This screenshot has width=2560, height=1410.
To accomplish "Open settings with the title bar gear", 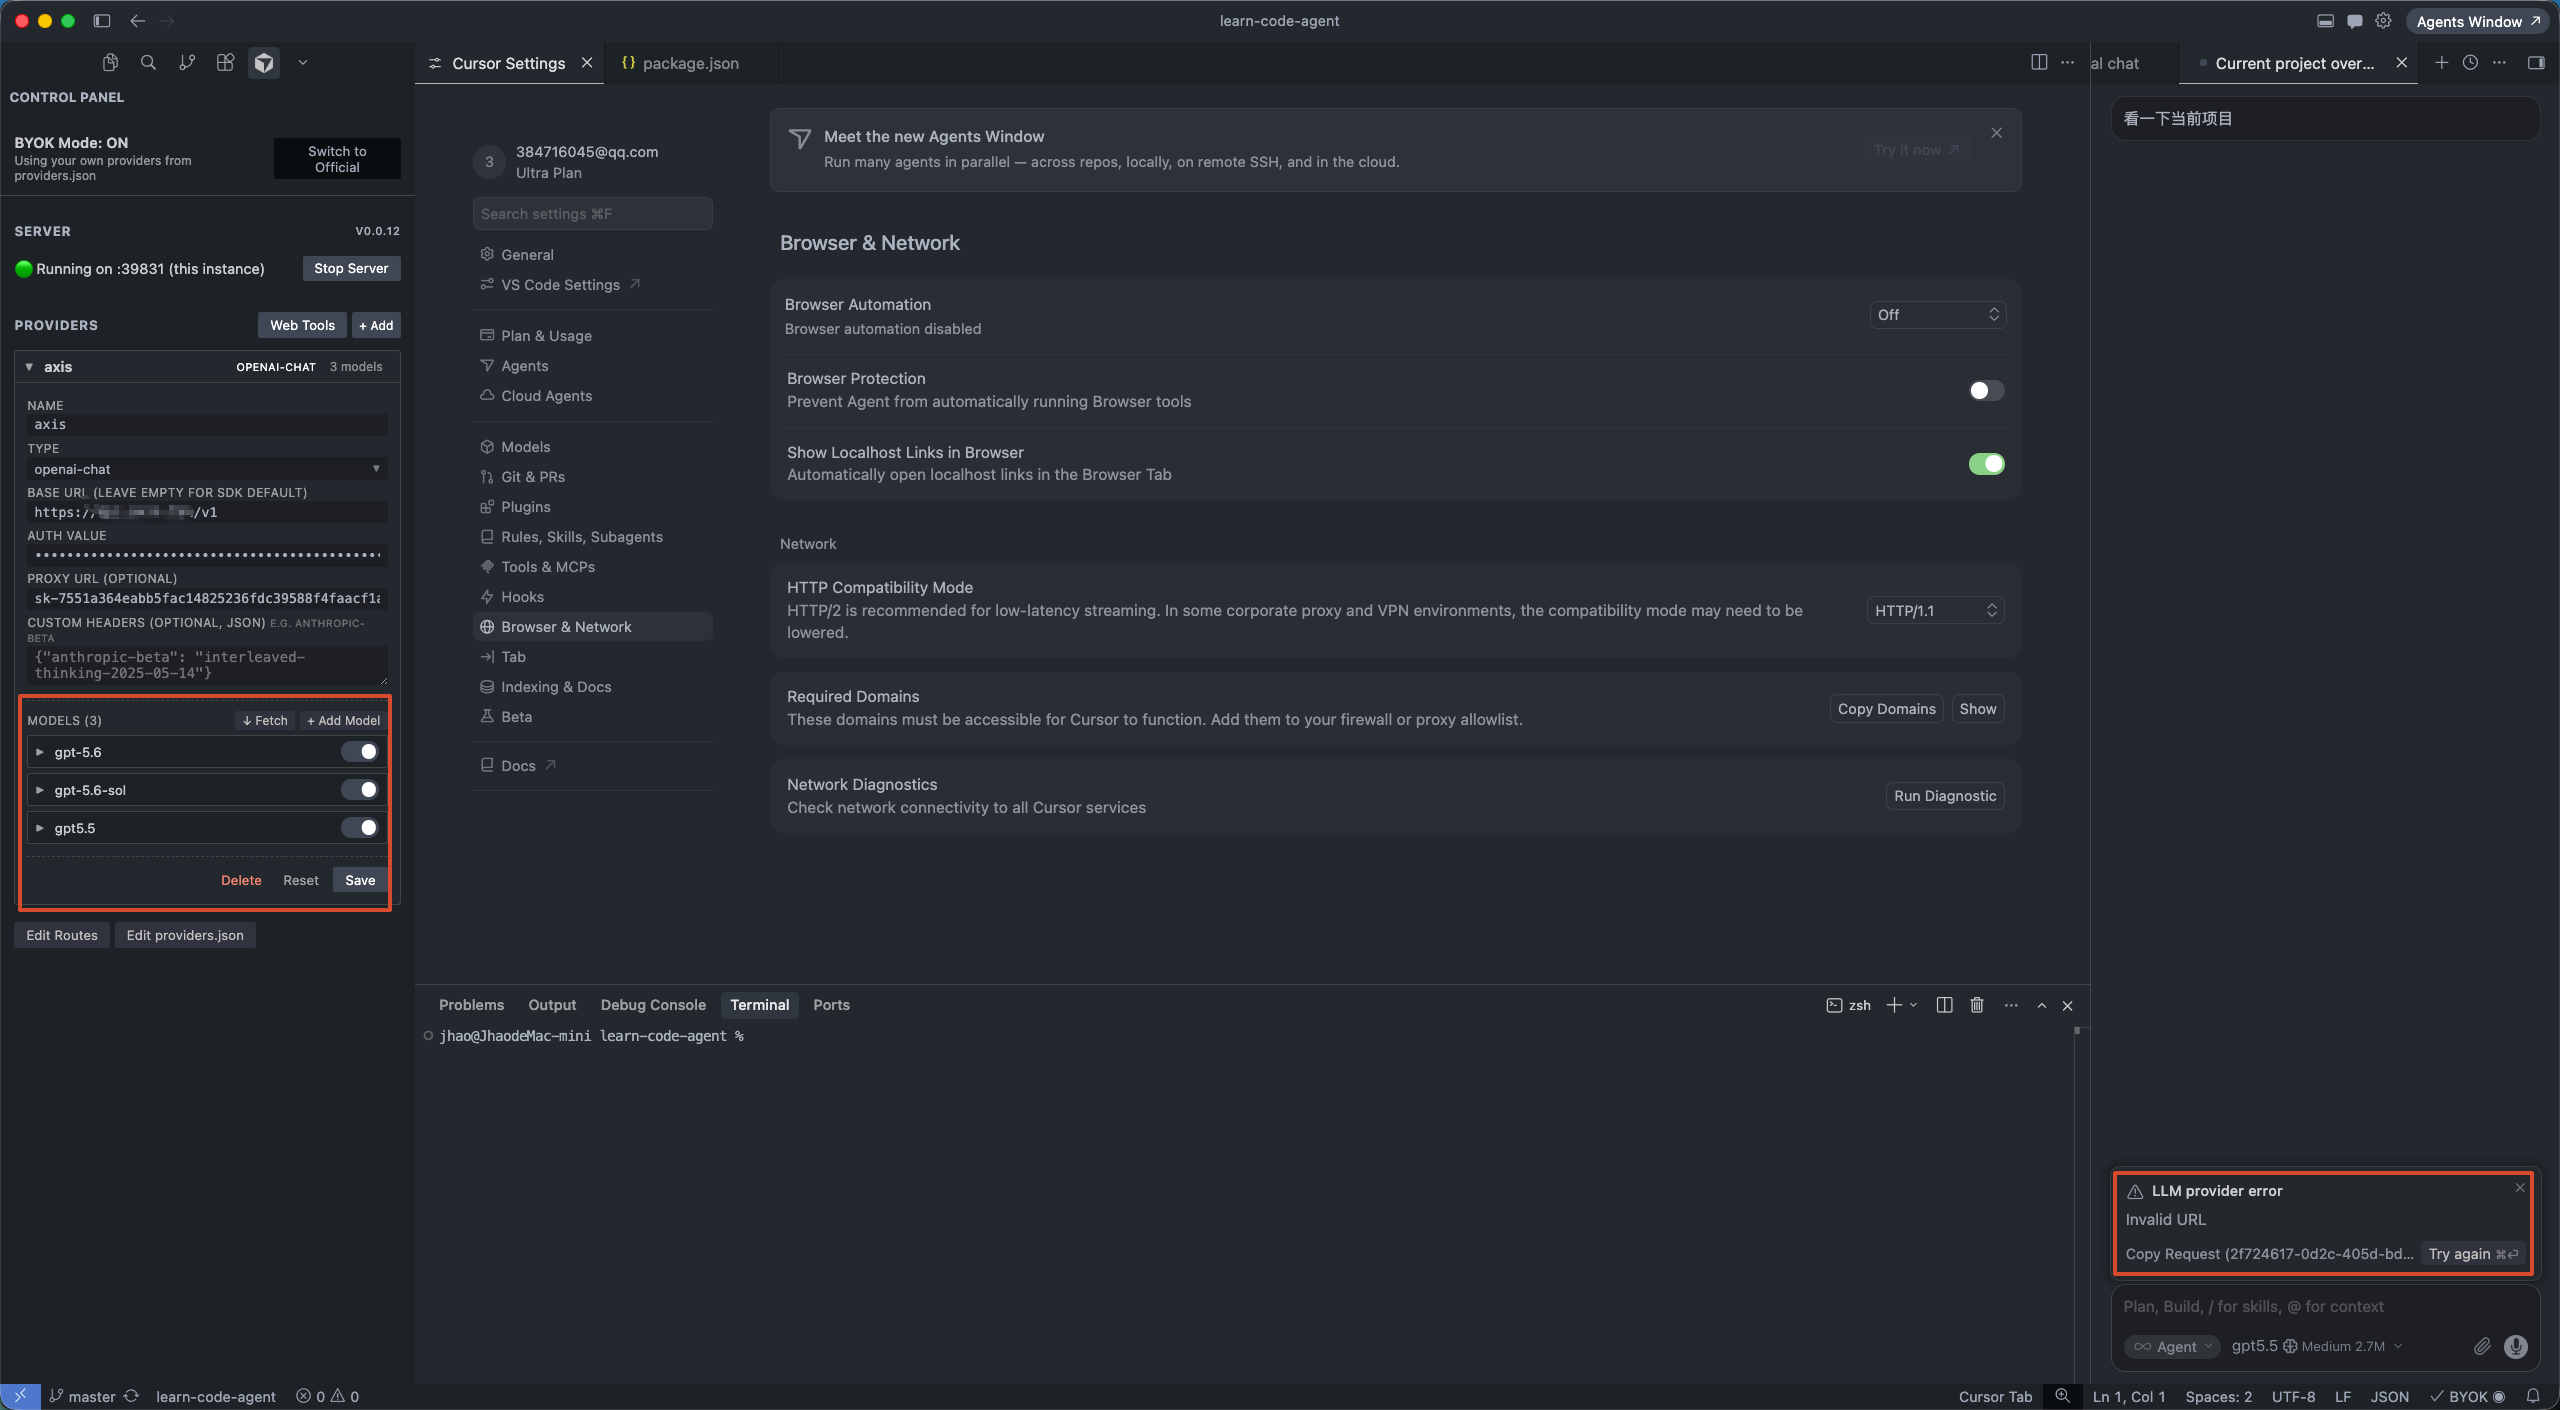I will 2383,21.
